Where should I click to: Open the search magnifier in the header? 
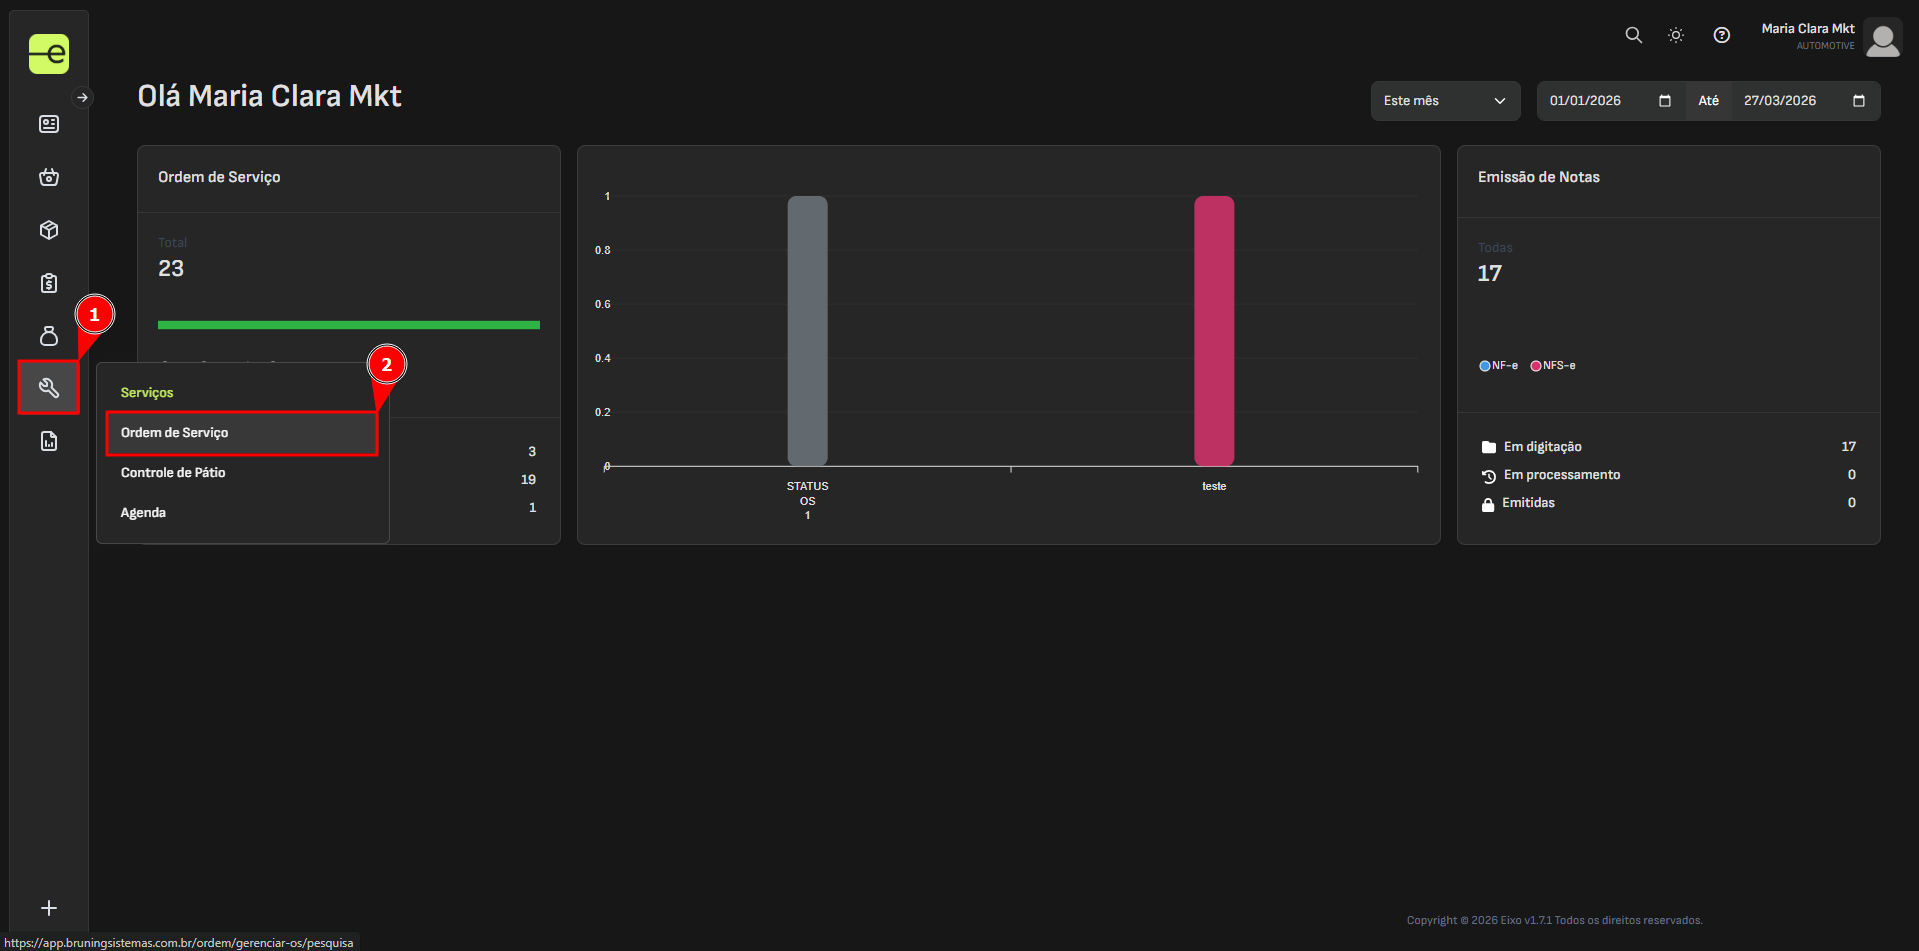pyautogui.click(x=1633, y=35)
